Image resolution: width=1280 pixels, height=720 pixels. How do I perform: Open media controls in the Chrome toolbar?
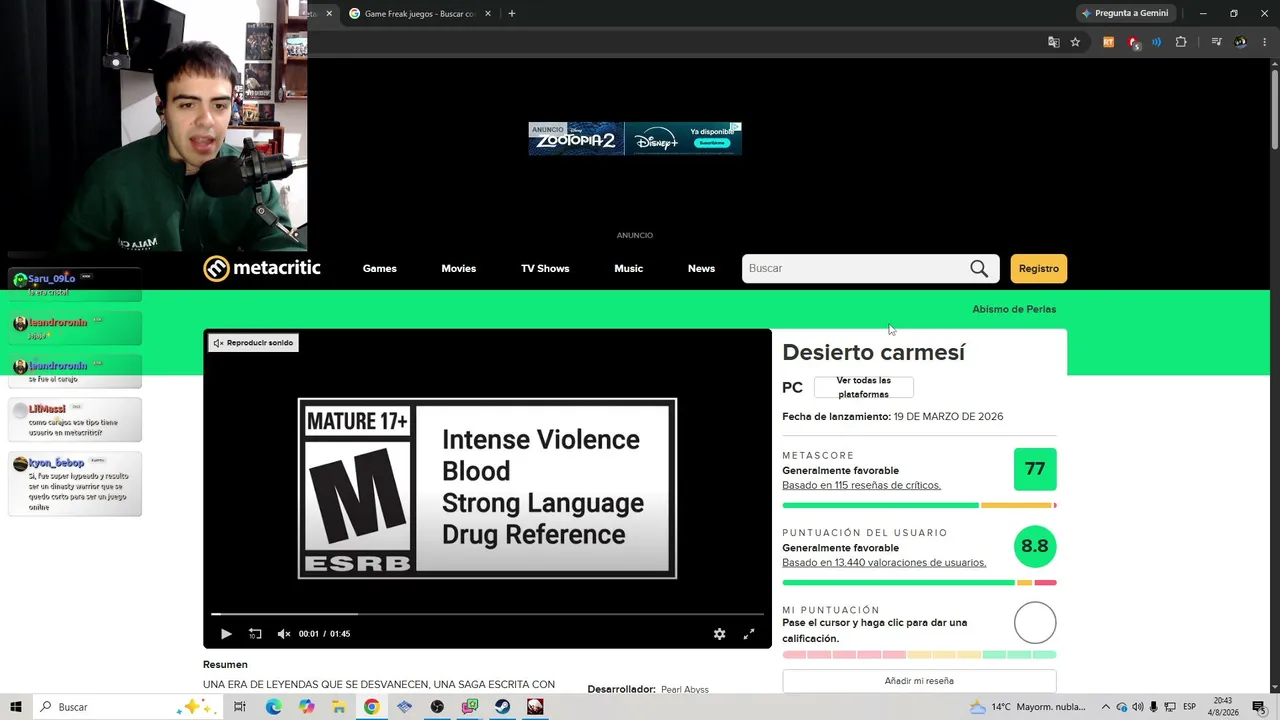pyautogui.click(x=1216, y=42)
